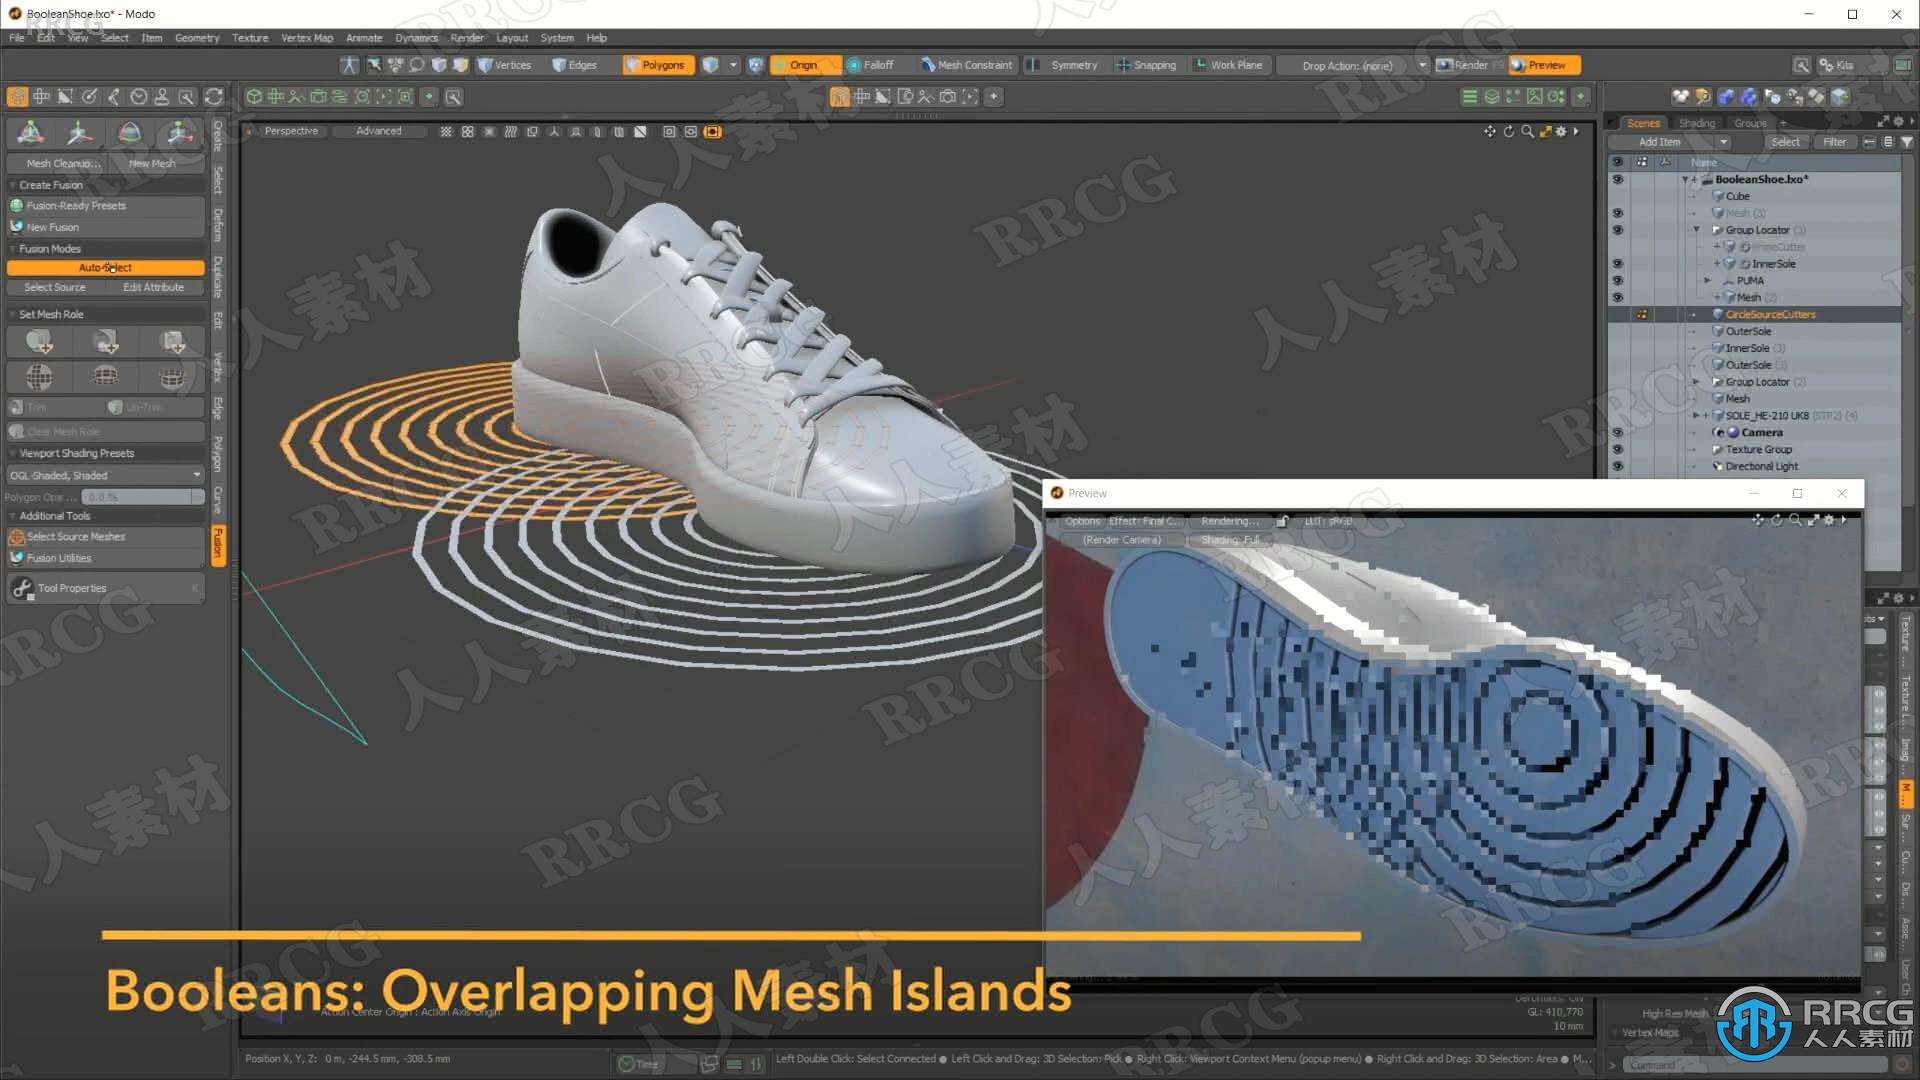Expand the SOLE_HE-210 UK8 item
Image resolution: width=1920 pixels, height=1080 pixels.
(1695, 416)
